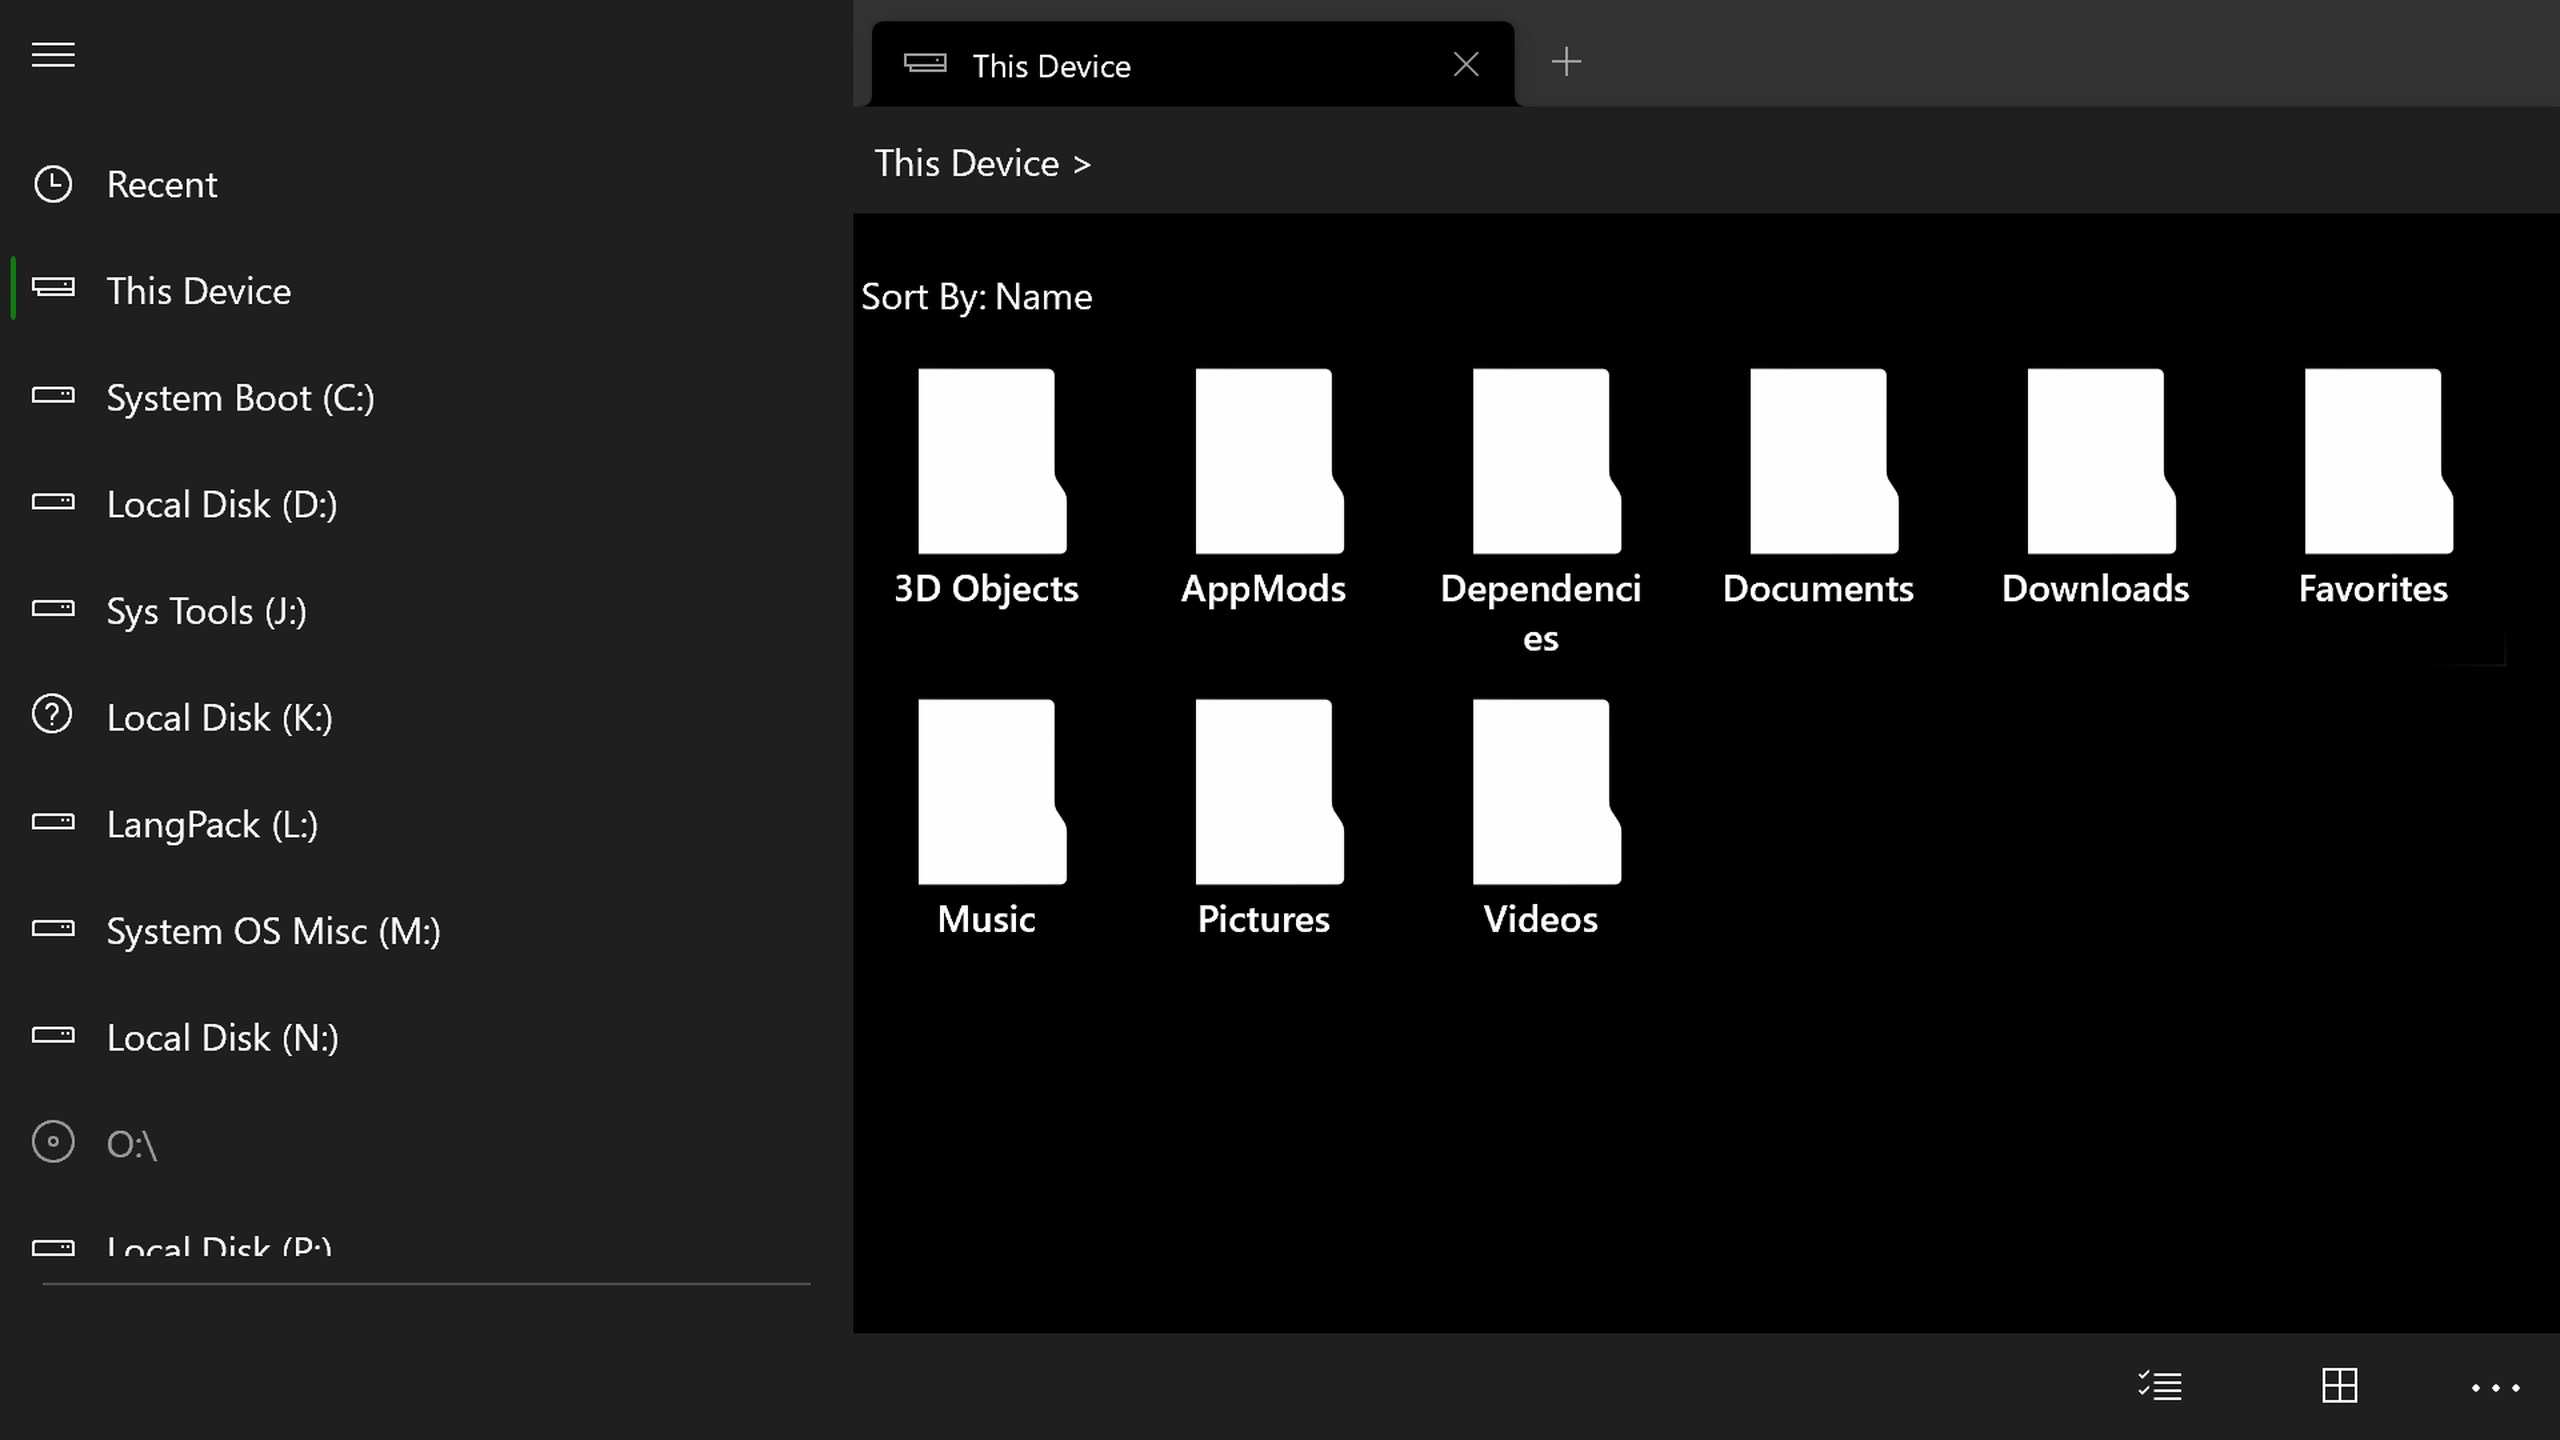This screenshot has height=1440, width=2560.
Task: Open the hamburger navigation menu
Action: click(x=53, y=55)
